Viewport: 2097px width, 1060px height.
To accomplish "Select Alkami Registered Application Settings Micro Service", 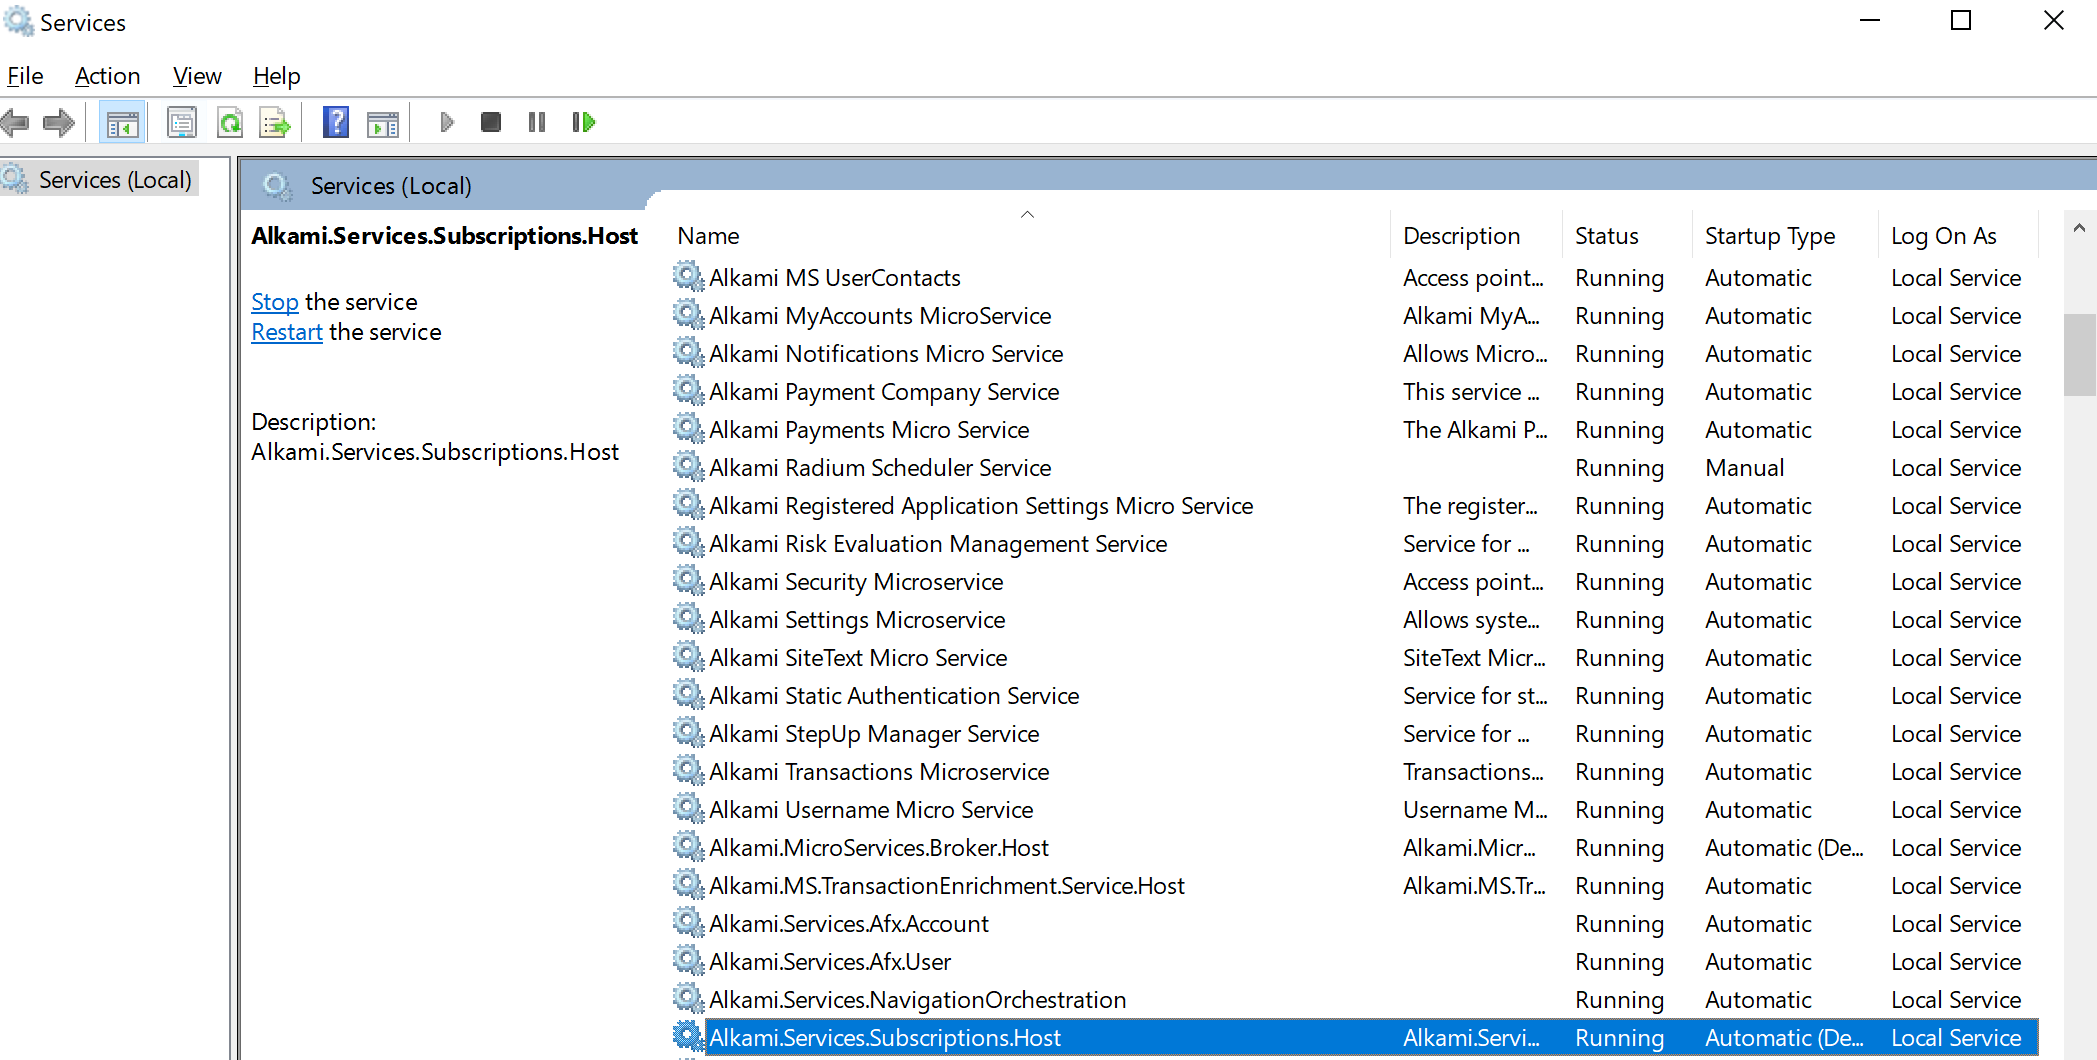I will pos(1355,506).
